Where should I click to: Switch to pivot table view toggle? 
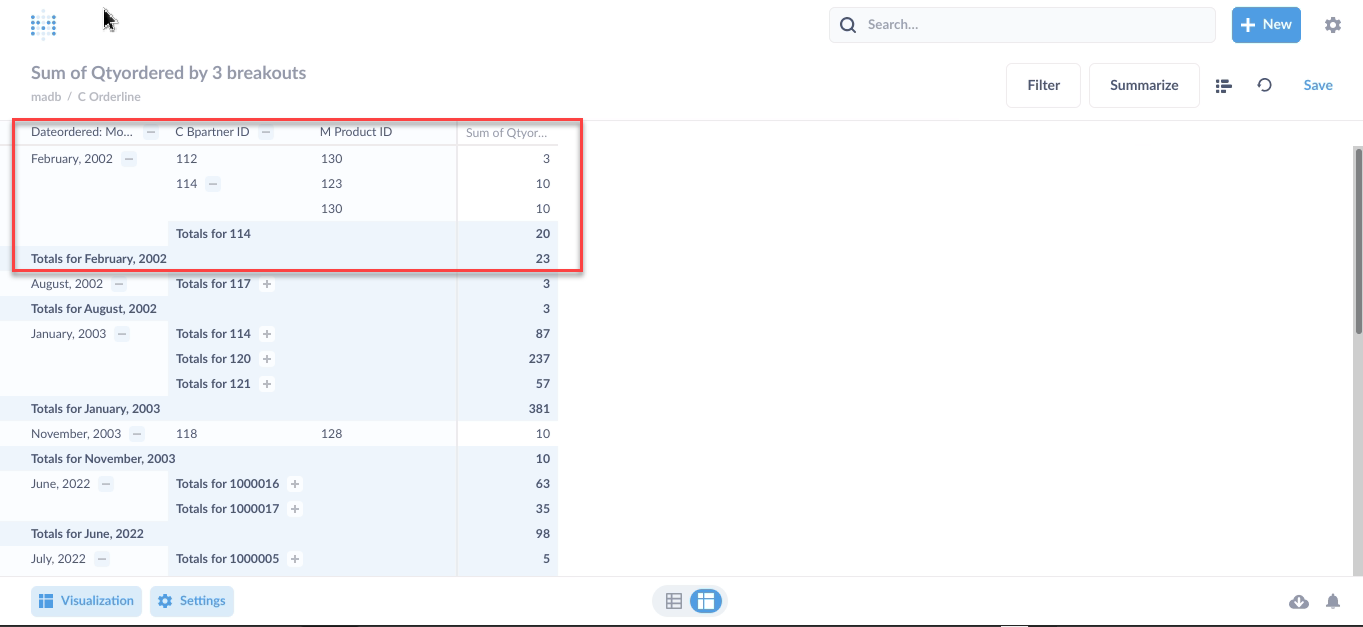pyautogui.click(x=706, y=601)
